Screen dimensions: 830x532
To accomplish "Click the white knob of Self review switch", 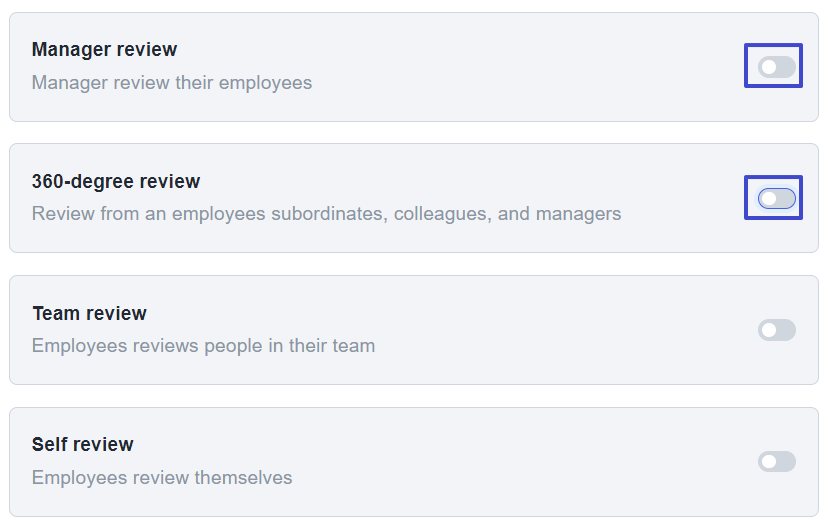I will [769, 462].
